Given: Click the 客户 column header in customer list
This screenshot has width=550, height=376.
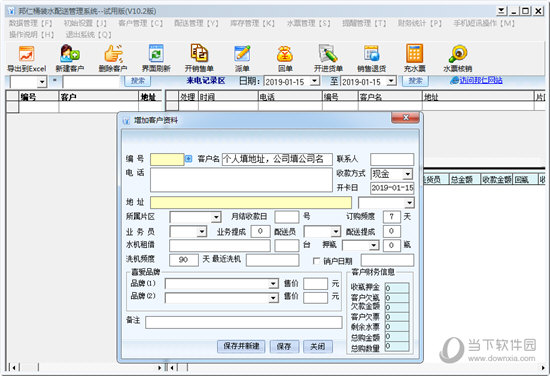Looking at the screenshot, I should pos(99,97).
